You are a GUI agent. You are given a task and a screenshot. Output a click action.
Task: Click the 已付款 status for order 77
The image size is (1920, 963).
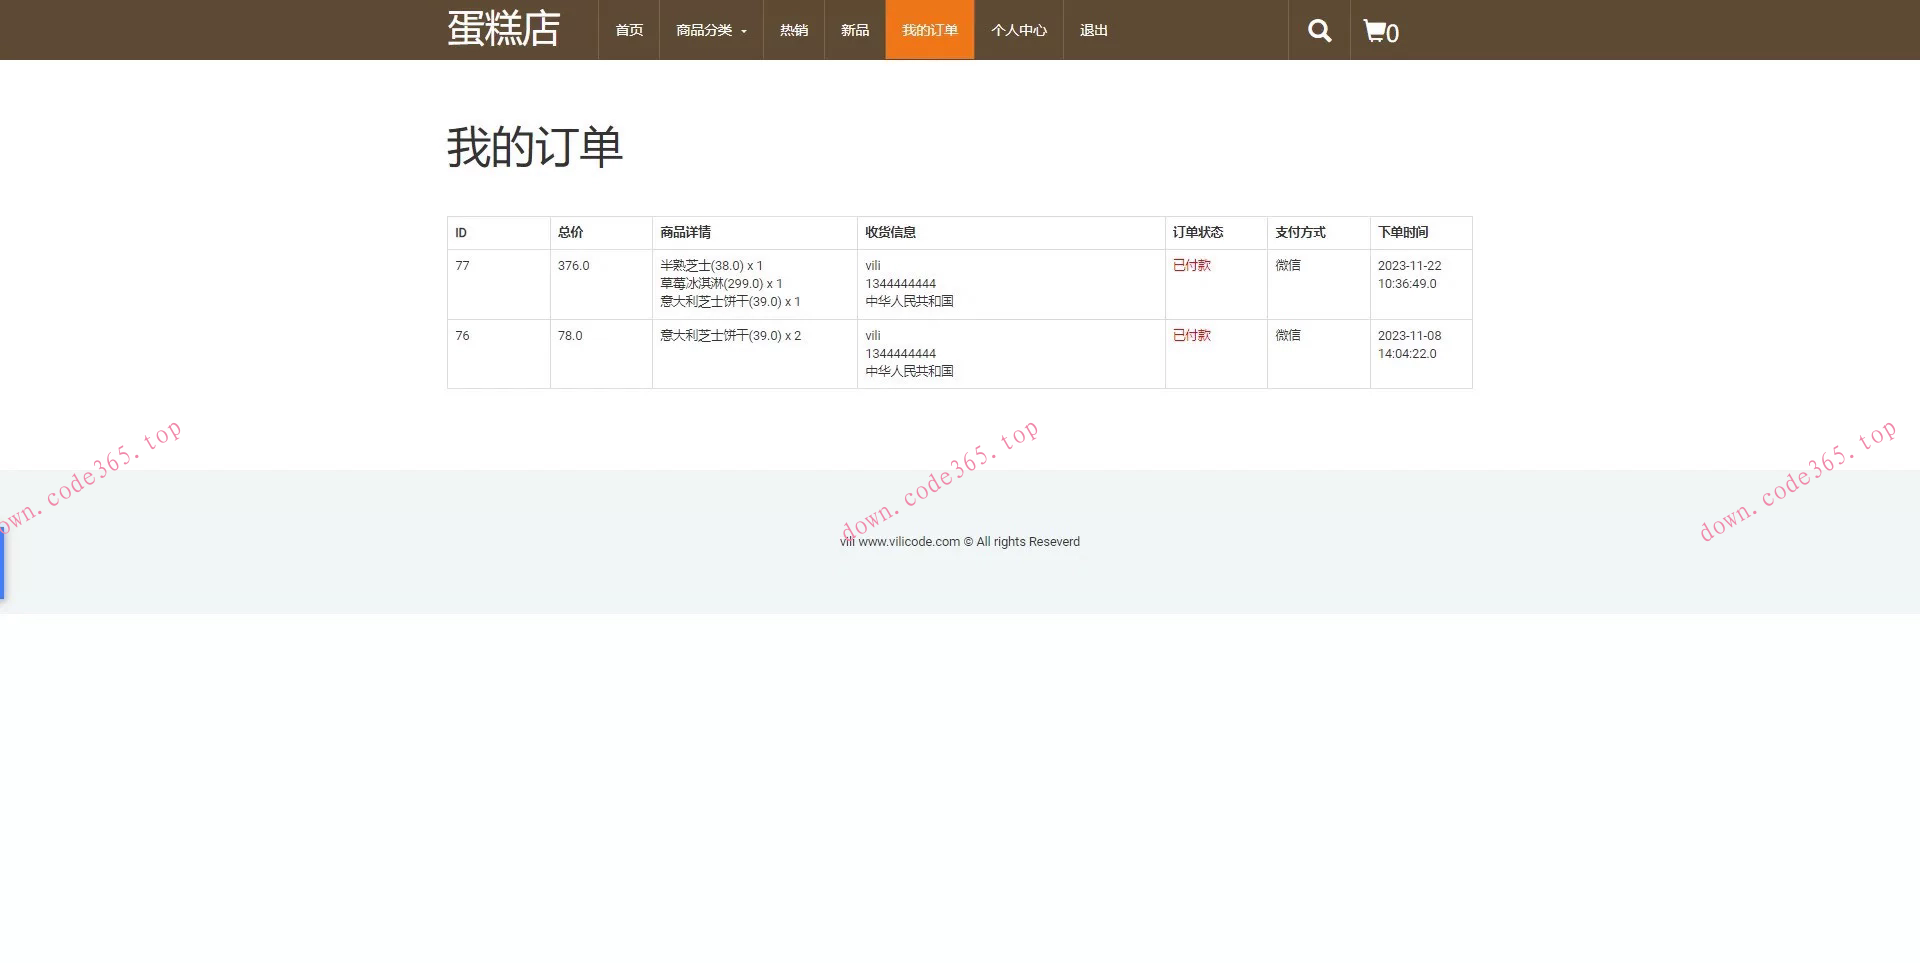1190,265
